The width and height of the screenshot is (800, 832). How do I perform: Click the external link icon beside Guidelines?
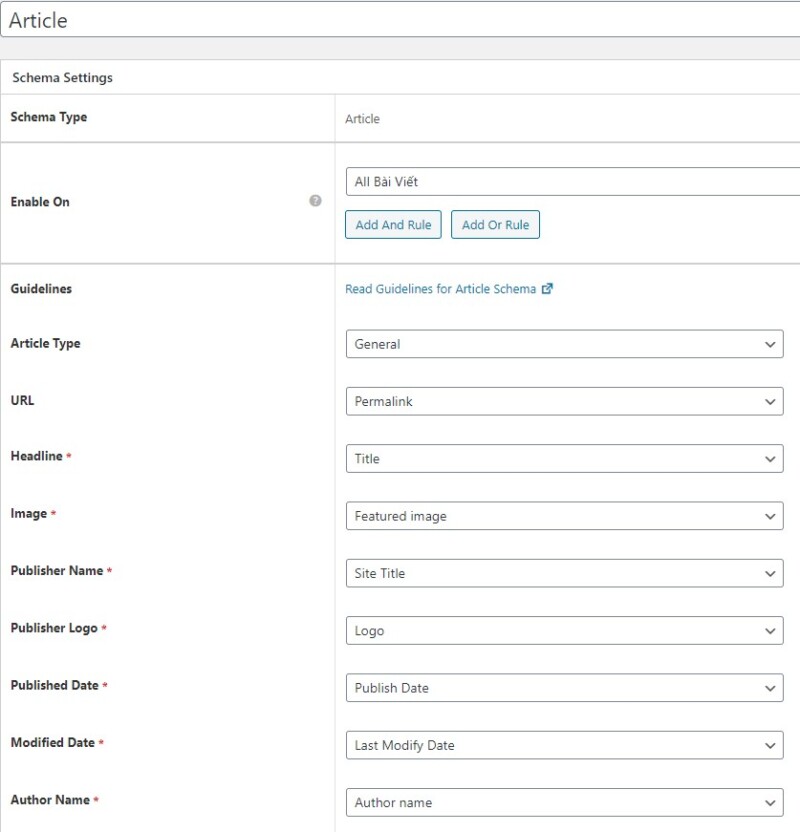(547, 289)
